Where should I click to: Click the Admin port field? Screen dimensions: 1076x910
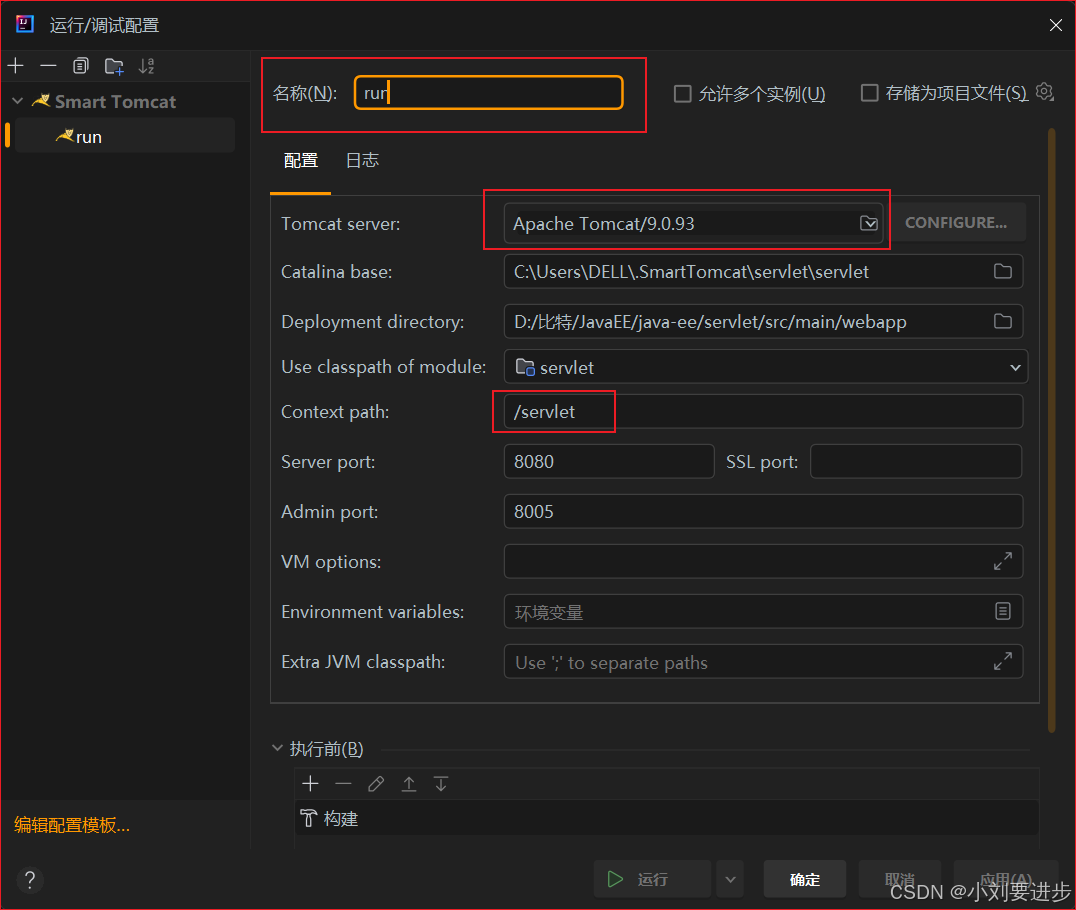pos(763,511)
